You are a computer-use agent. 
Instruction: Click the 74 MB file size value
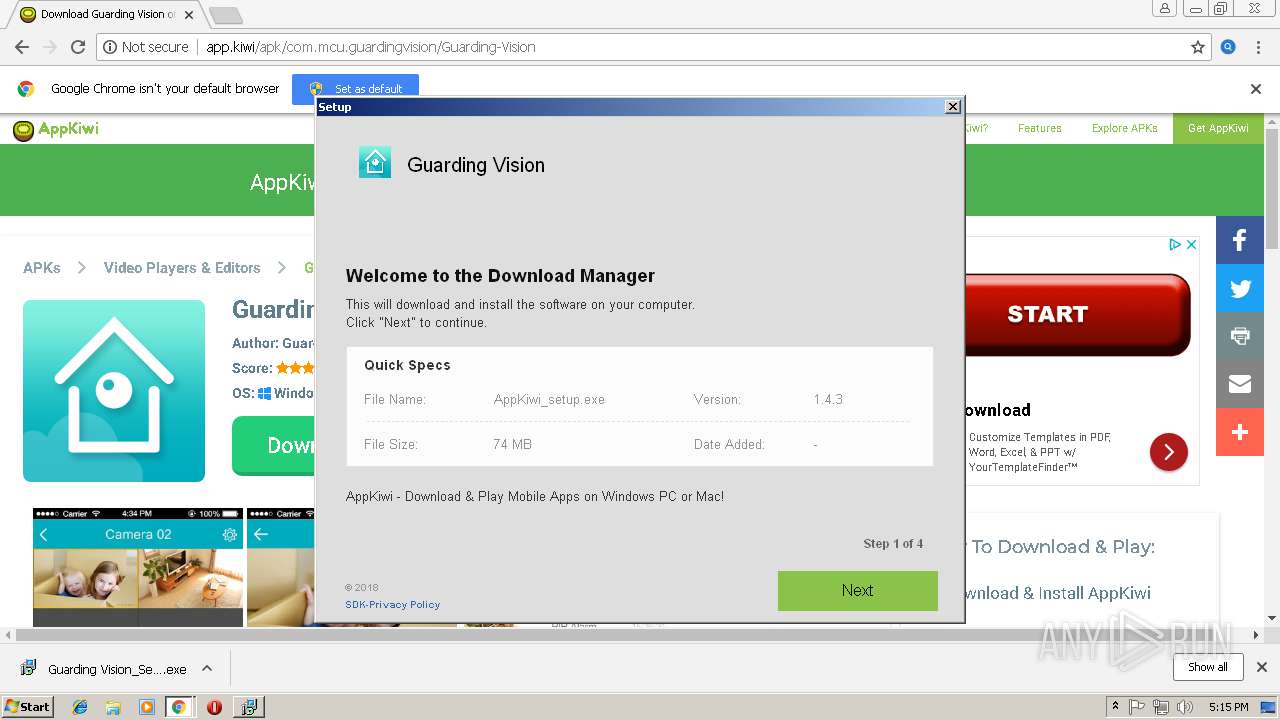click(512, 444)
